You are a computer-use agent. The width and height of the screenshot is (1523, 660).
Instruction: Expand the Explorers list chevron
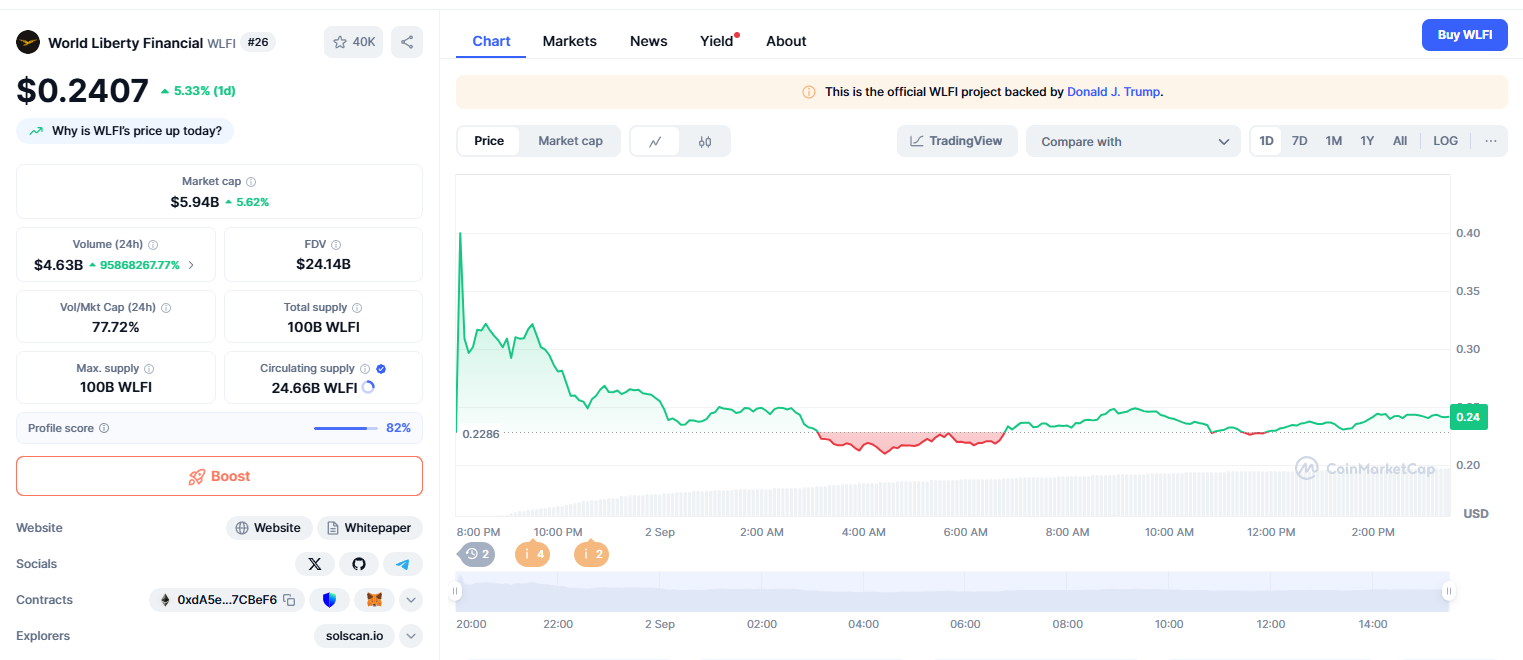pos(411,636)
